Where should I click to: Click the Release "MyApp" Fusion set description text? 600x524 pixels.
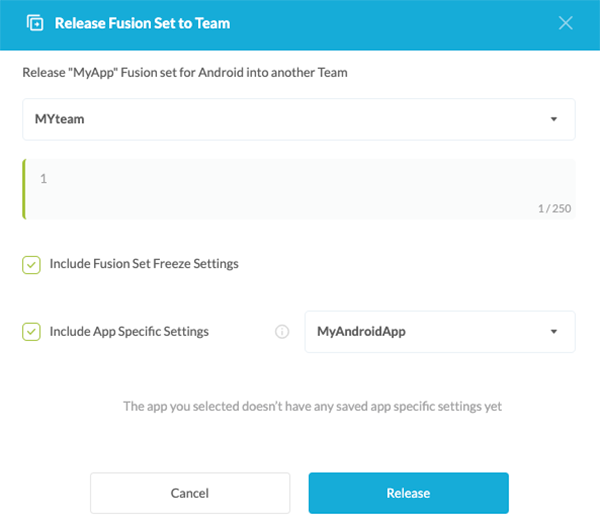click(x=185, y=72)
